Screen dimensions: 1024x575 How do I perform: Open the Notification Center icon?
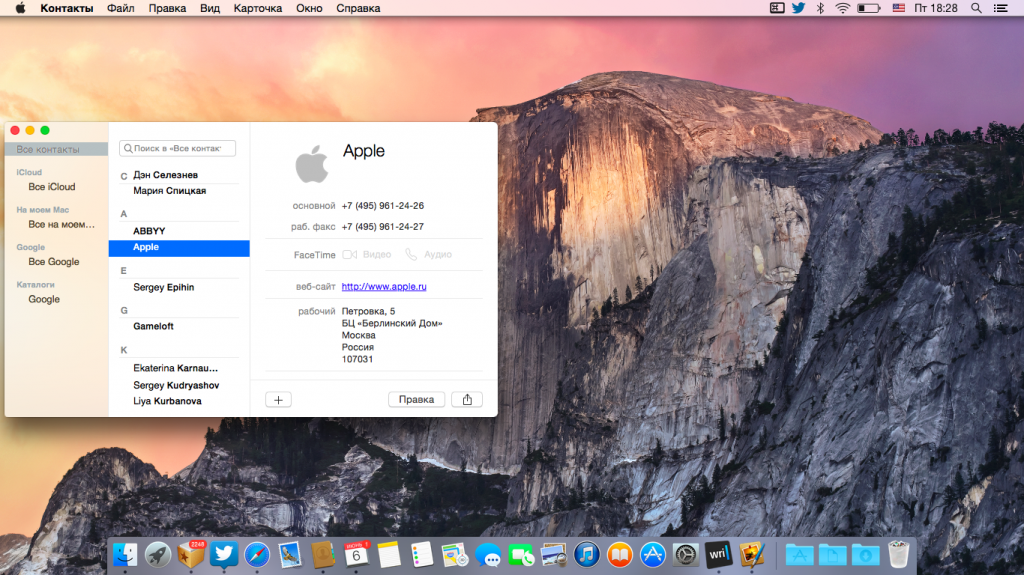pyautogui.click(x=1003, y=8)
